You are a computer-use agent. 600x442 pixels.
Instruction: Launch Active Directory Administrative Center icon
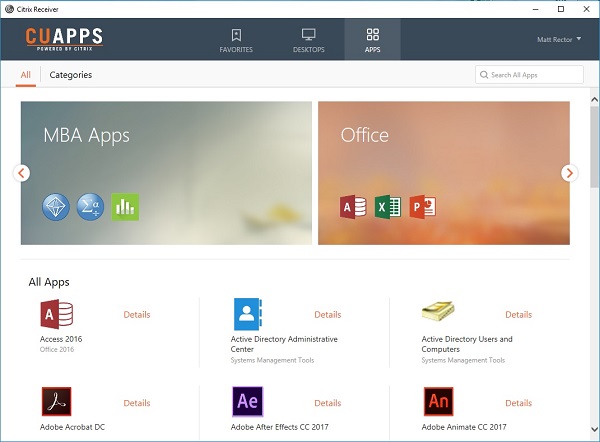click(x=248, y=314)
